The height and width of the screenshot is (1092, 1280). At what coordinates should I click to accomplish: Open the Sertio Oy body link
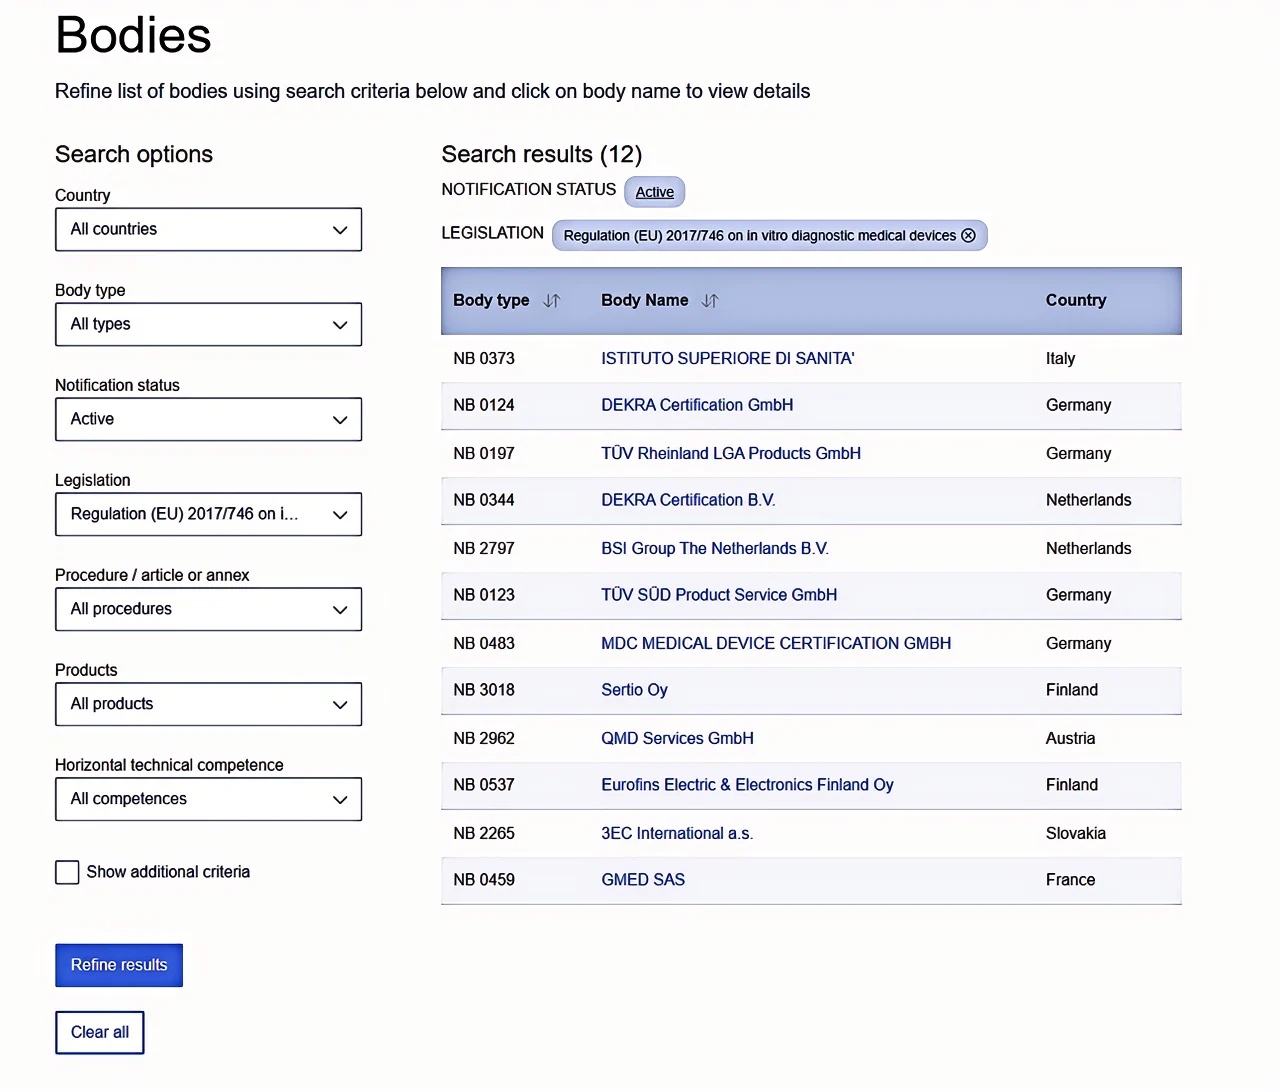click(634, 690)
